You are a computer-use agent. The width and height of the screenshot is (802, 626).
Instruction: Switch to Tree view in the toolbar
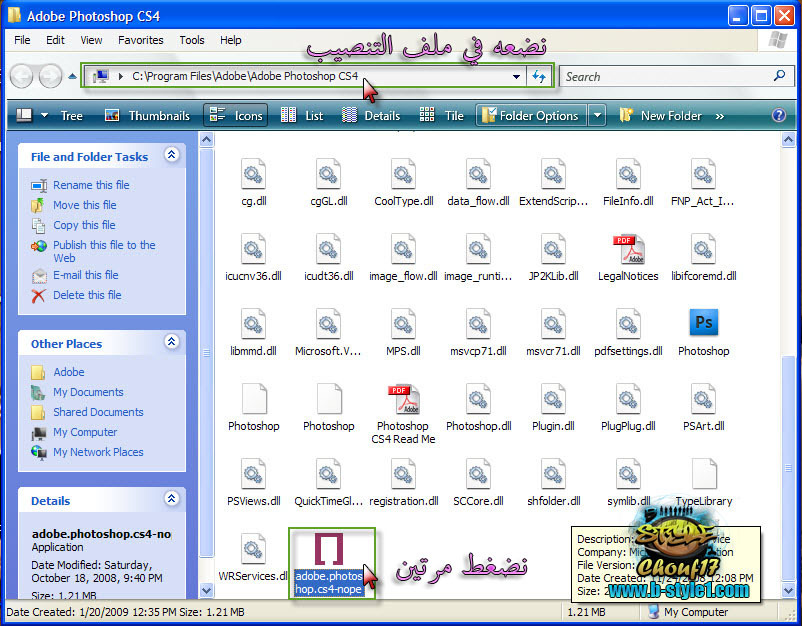click(72, 116)
